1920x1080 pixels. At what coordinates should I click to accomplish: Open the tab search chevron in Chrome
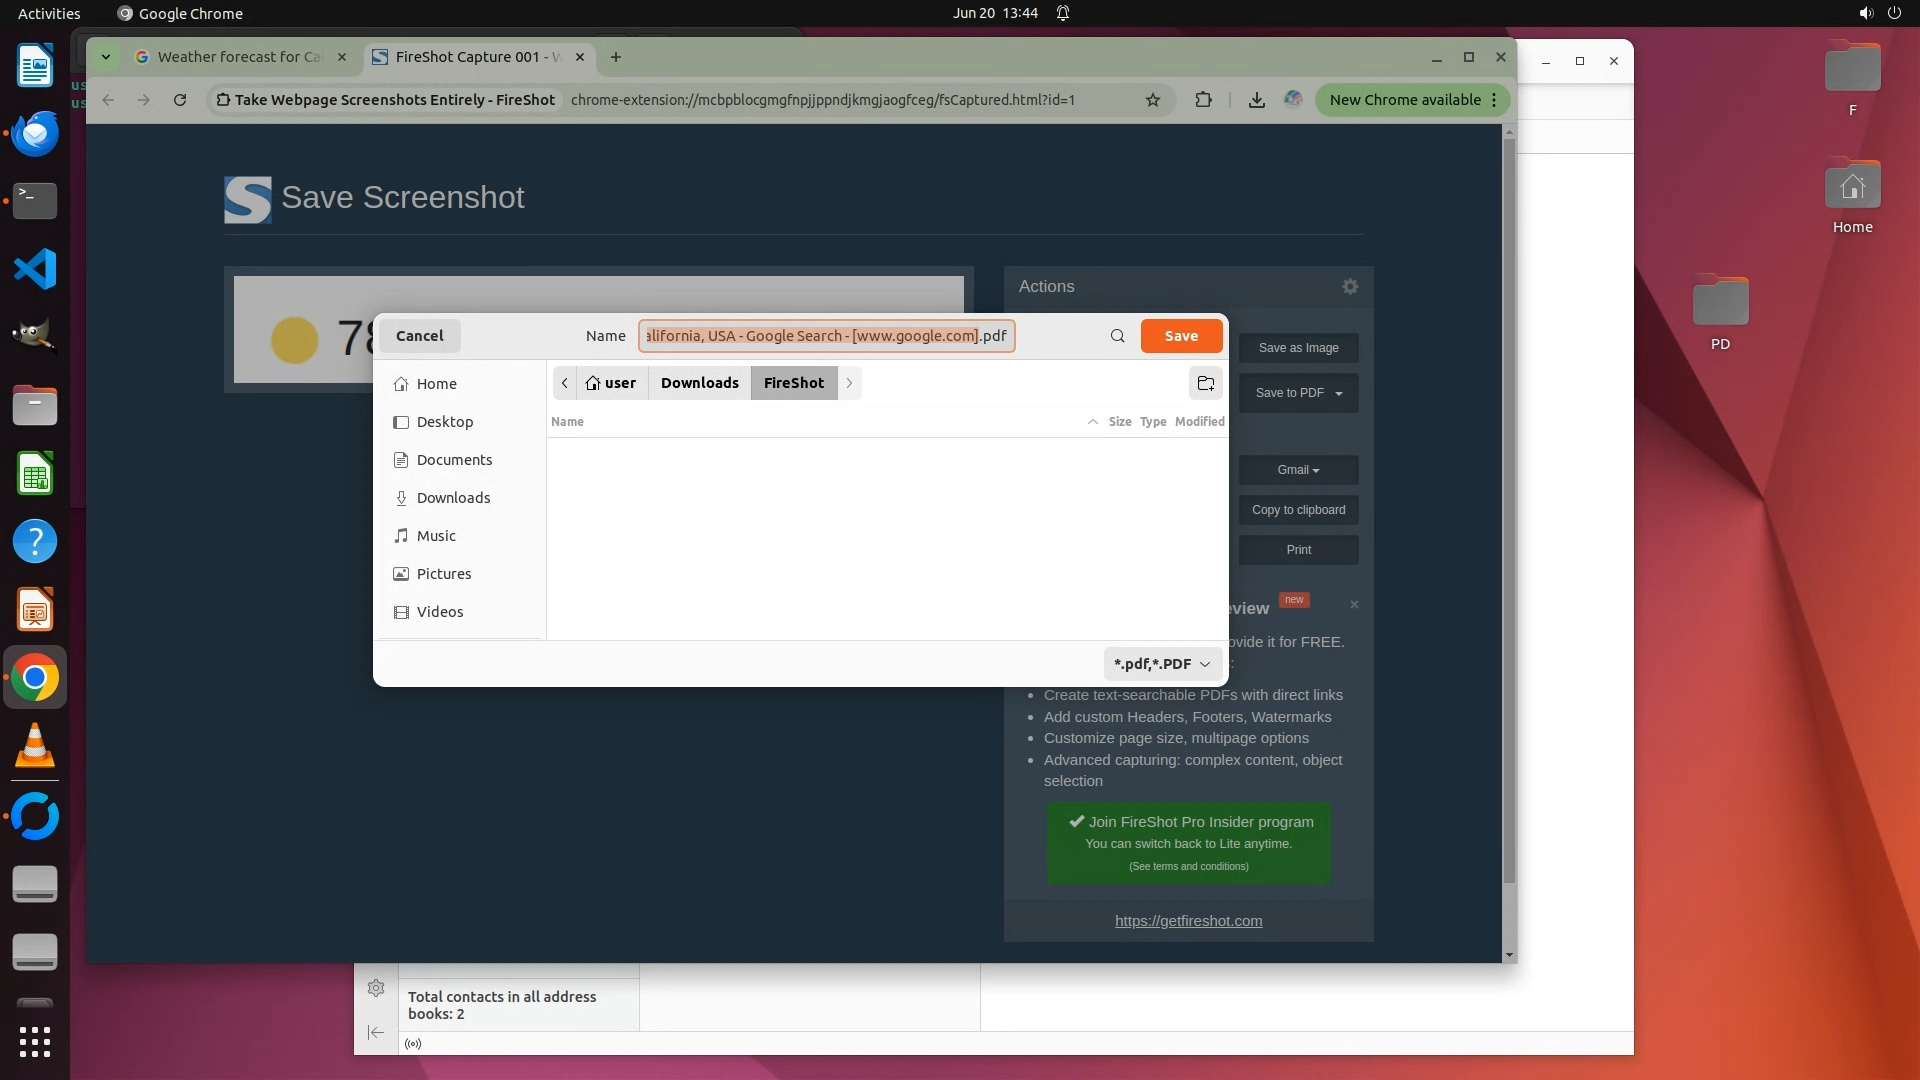click(x=105, y=57)
